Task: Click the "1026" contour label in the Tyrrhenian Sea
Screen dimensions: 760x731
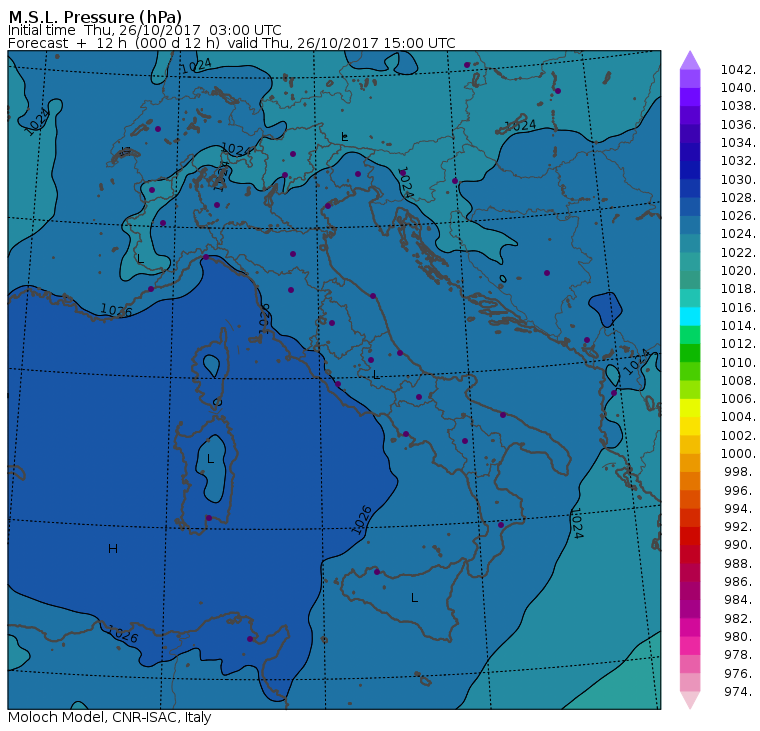Action: (x=362, y=520)
